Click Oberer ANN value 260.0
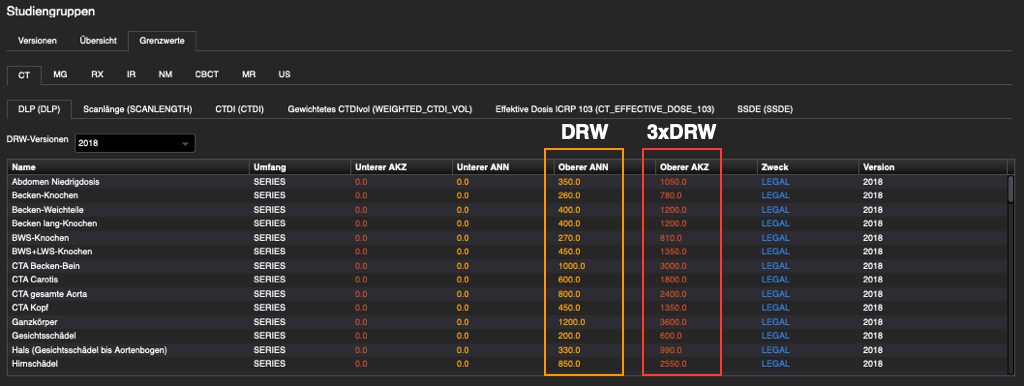This screenshot has width=1024, height=386. click(x=568, y=195)
